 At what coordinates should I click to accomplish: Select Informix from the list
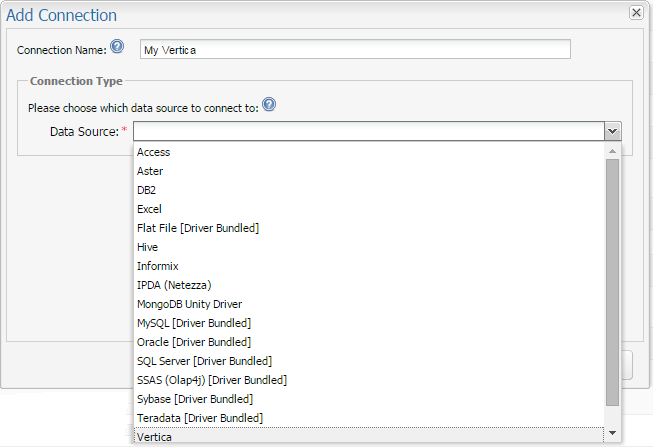click(x=158, y=266)
